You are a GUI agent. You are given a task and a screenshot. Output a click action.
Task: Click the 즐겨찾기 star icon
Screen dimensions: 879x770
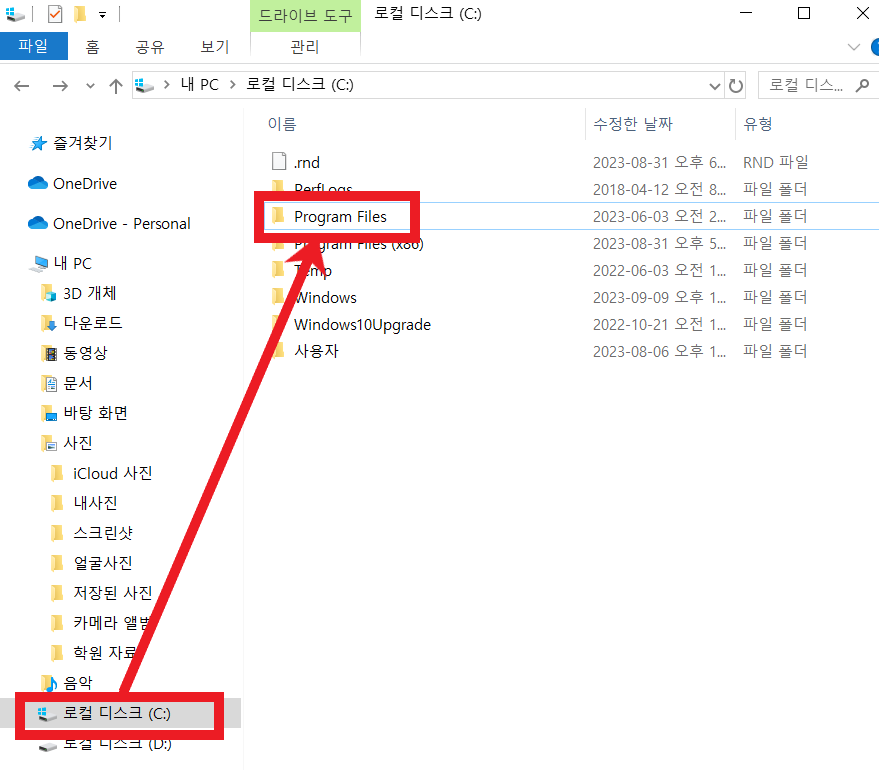(x=38, y=143)
